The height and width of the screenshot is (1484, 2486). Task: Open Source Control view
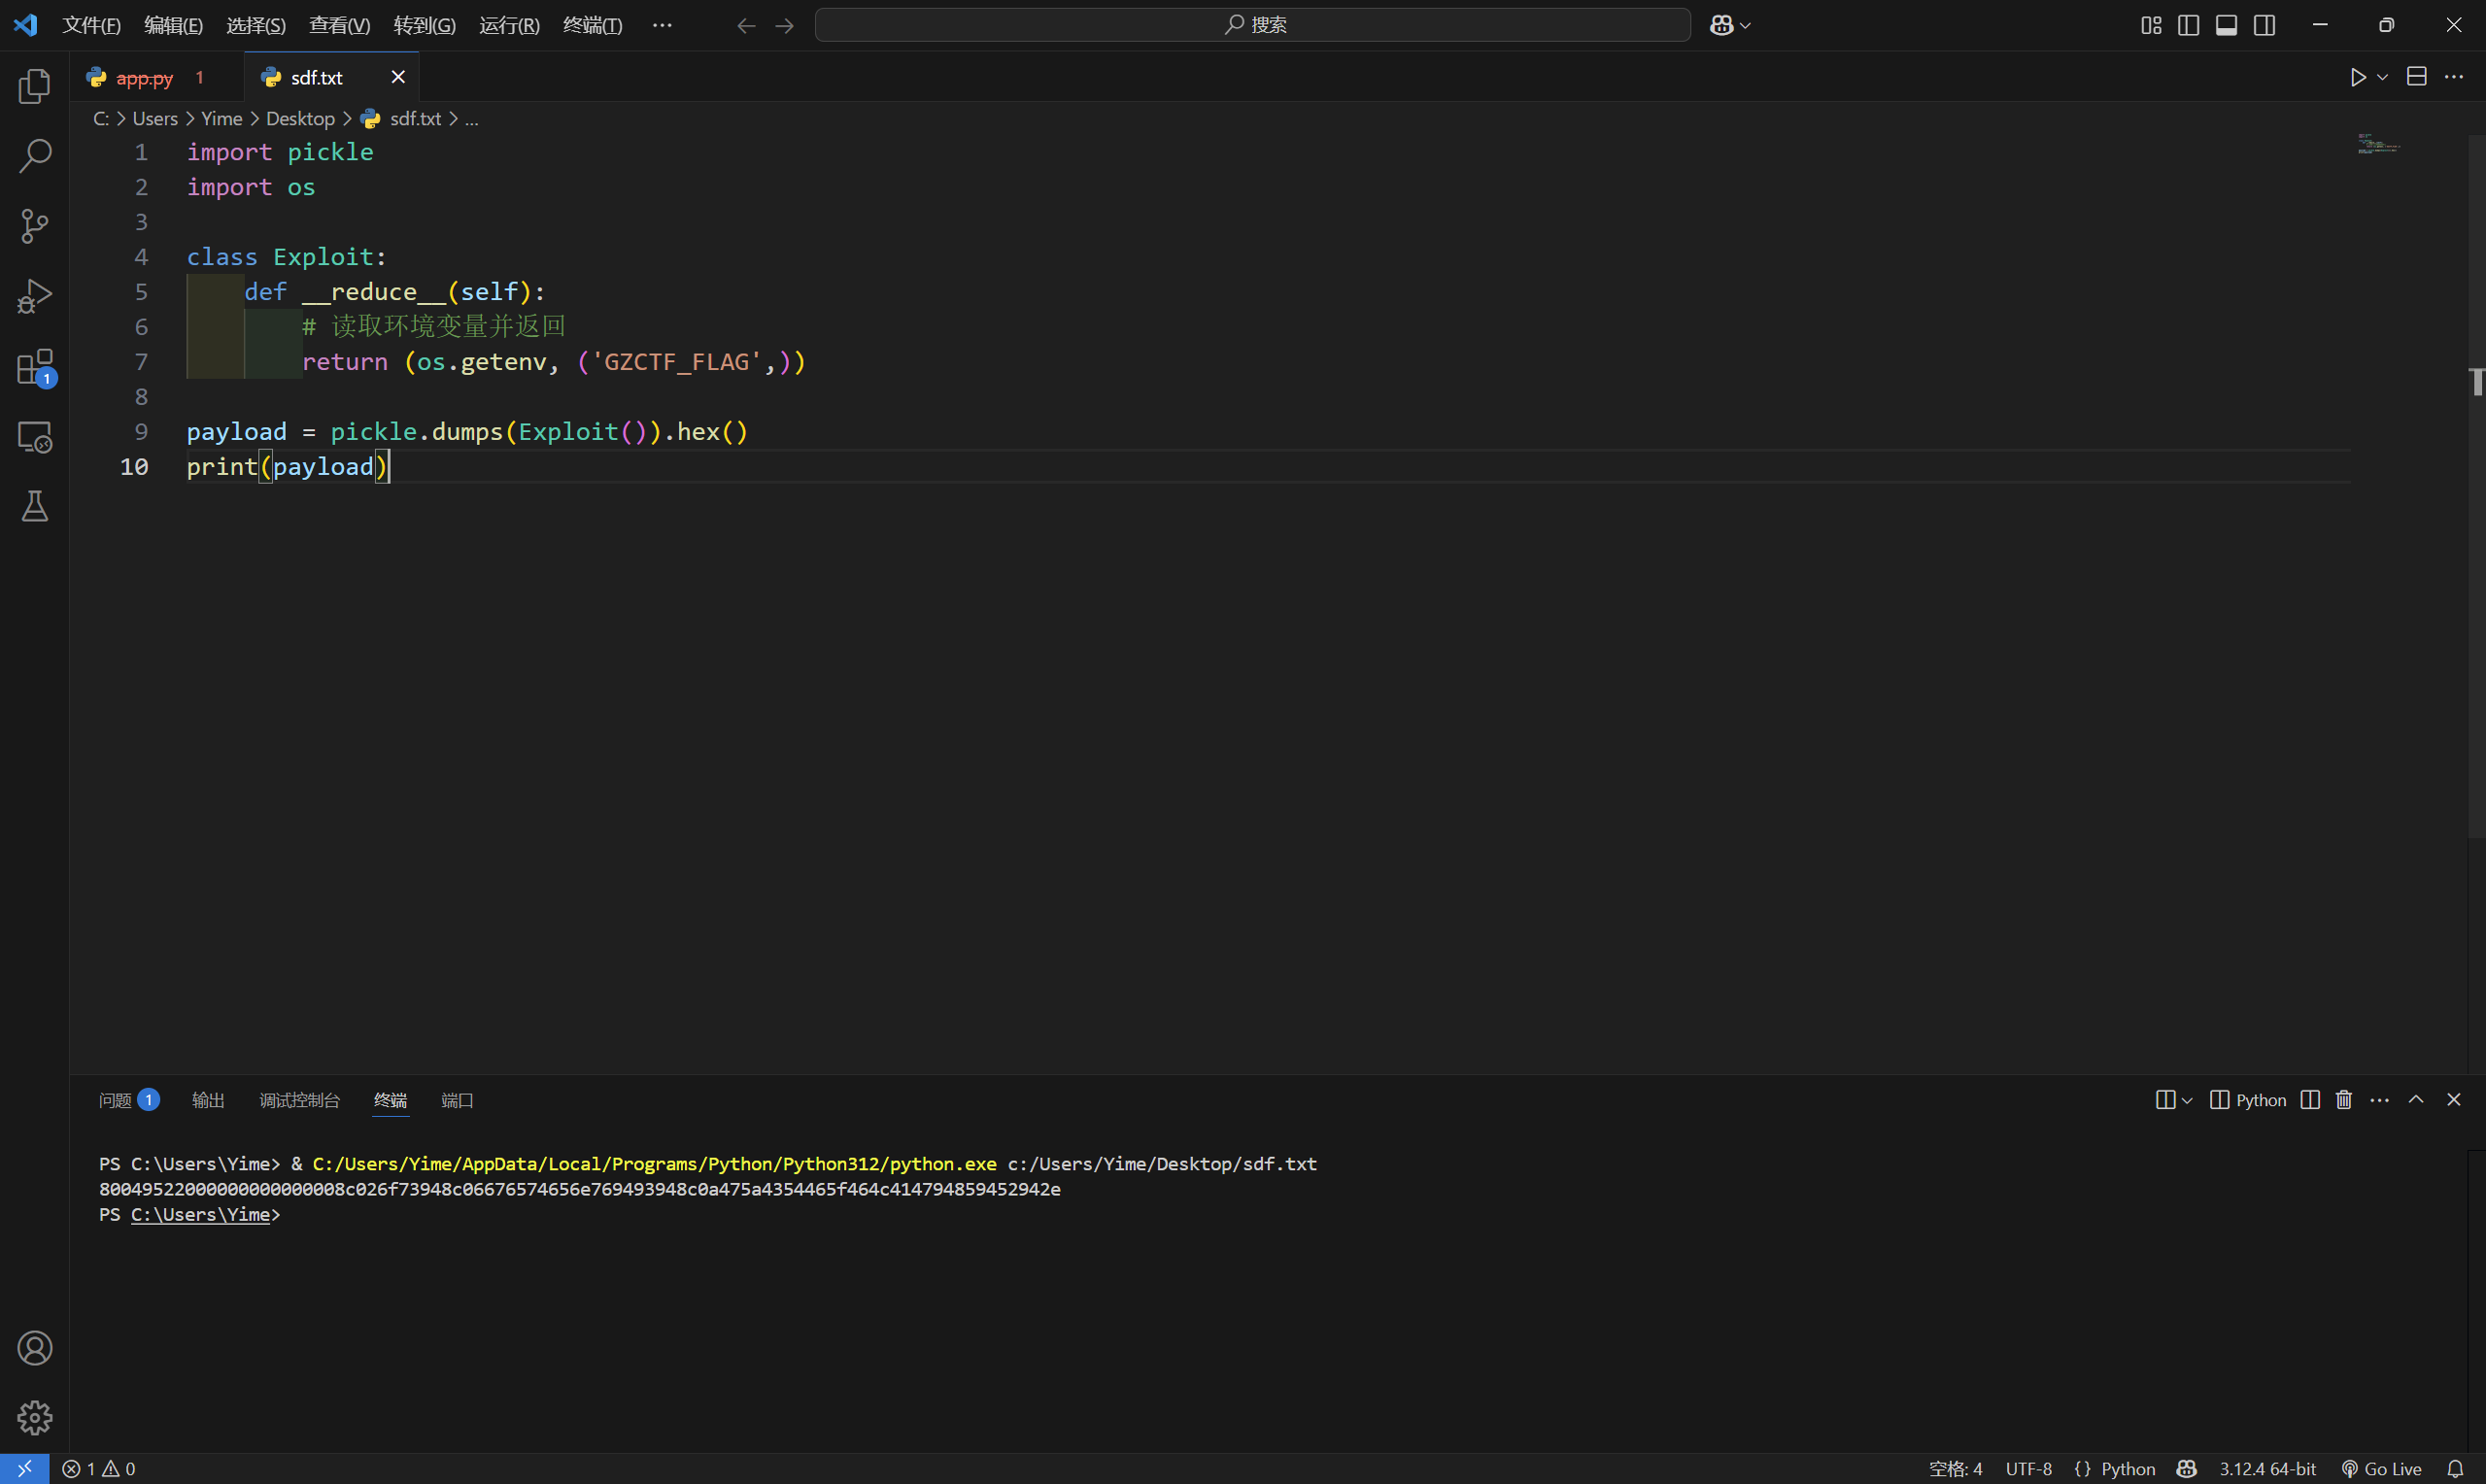click(x=35, y=226)
